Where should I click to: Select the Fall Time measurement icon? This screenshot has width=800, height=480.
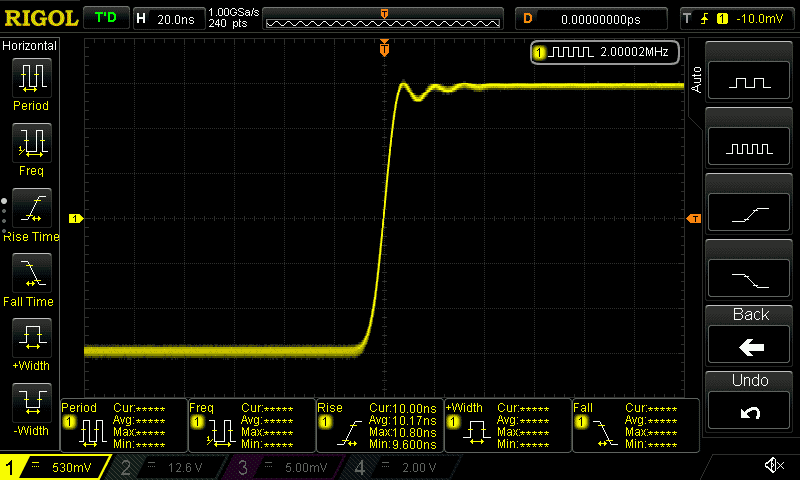pos(32,273)
